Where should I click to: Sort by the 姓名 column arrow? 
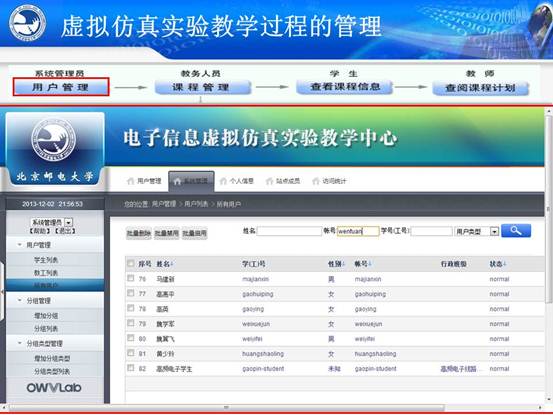pos(172,264)
